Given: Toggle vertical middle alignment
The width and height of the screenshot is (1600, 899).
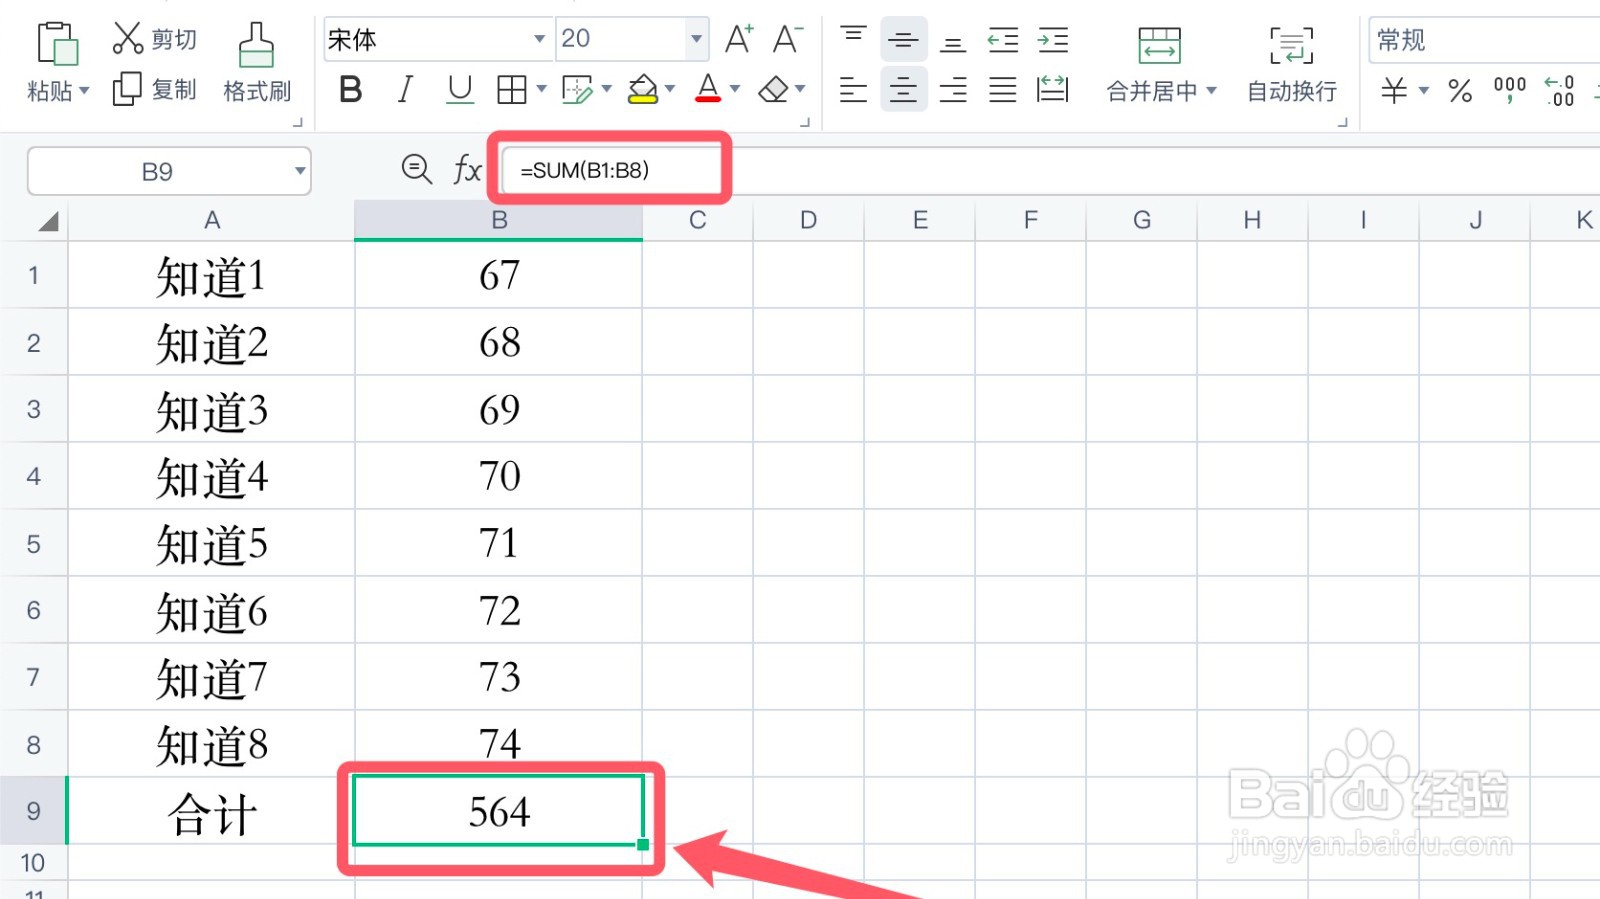Looking at the screenshot, I should pyautogui.click(x=903, y=39).
